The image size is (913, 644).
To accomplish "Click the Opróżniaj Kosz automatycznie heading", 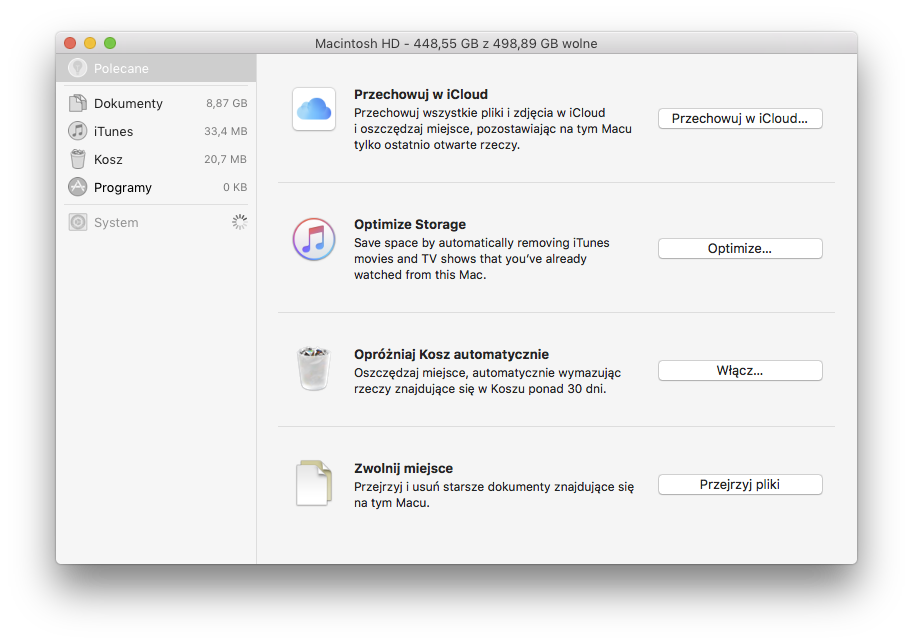I will (451, 354).
